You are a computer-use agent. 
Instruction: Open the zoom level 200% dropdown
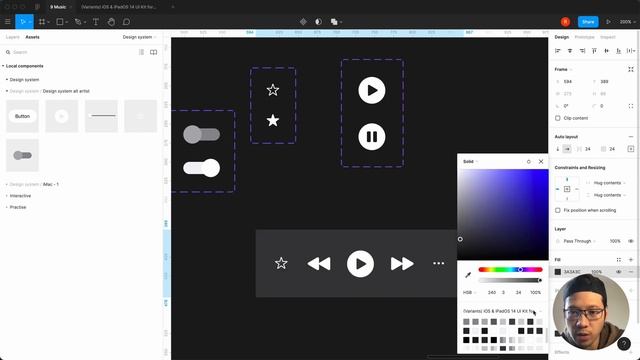(x=627, y=22)
